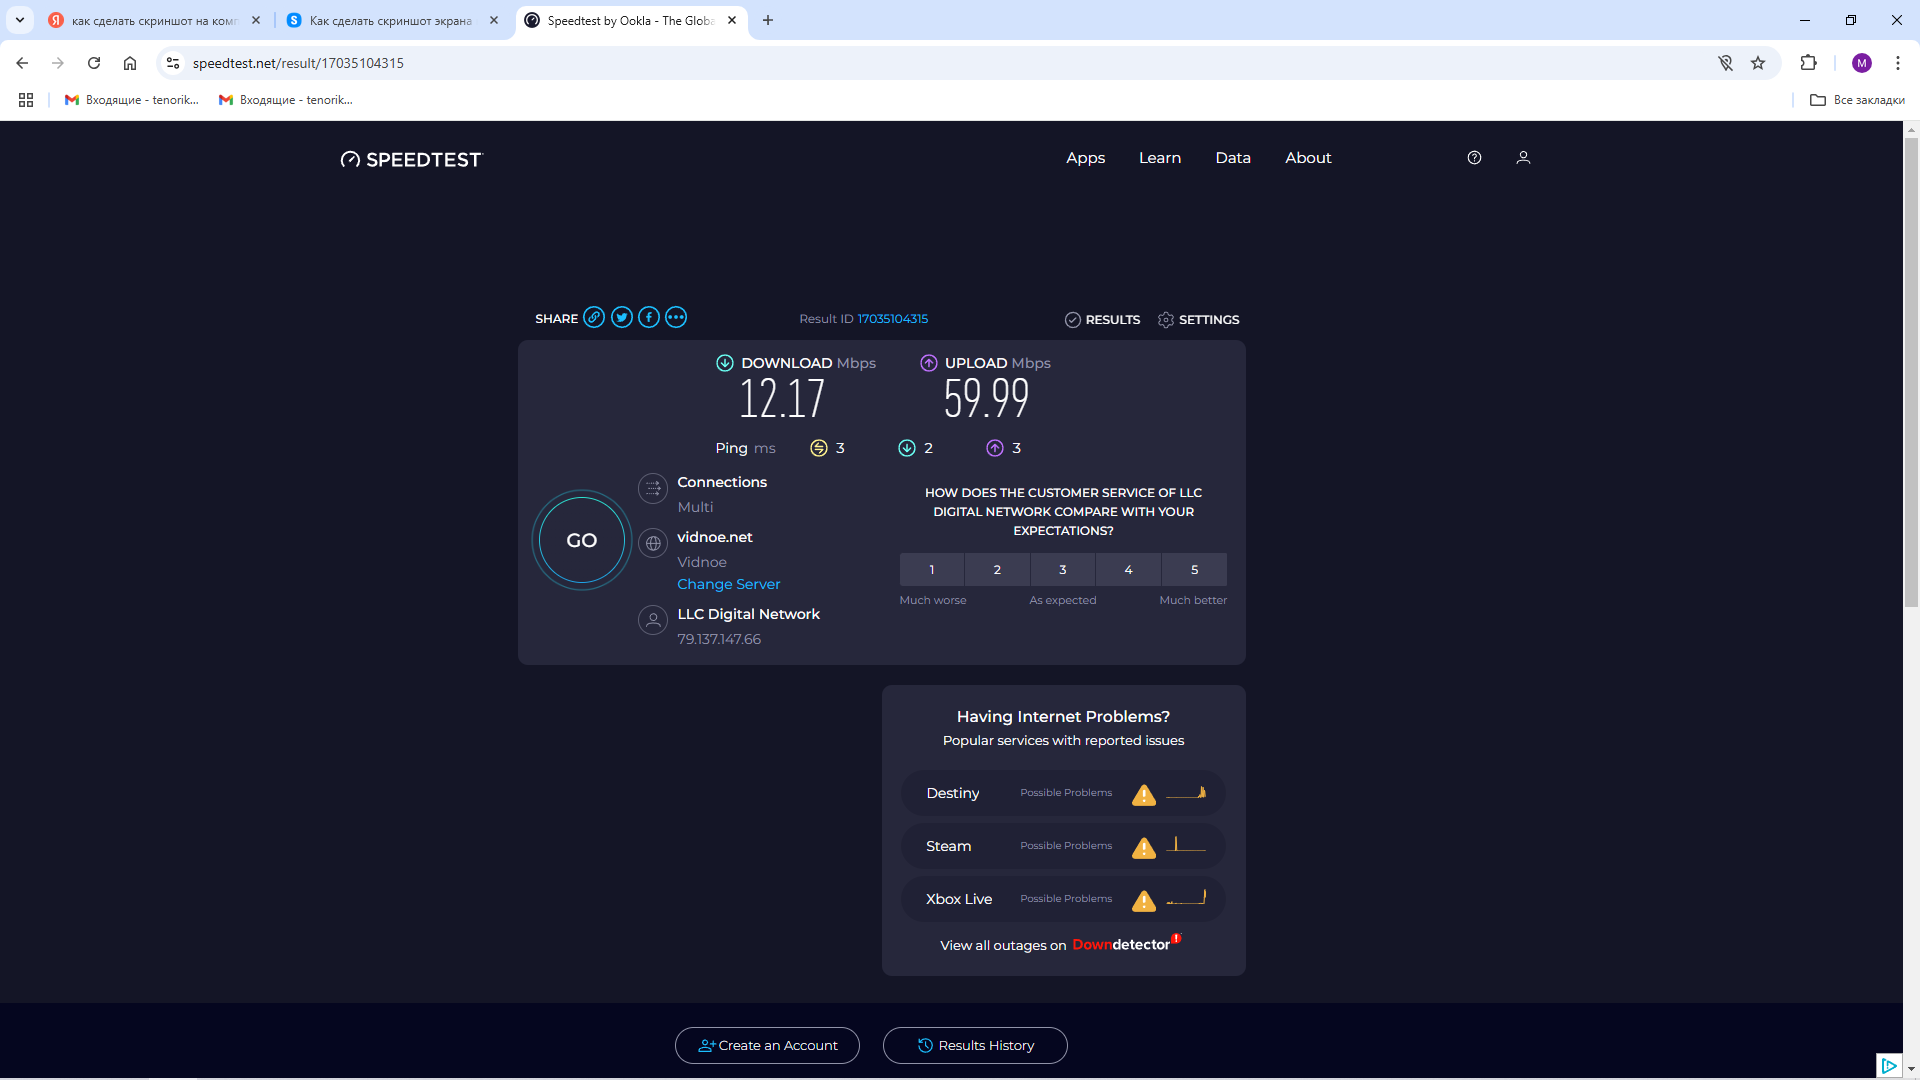The width and height of the screenshot is (1920, 1080).
Task: Open the user account icon
Action: click(1523, 158)
